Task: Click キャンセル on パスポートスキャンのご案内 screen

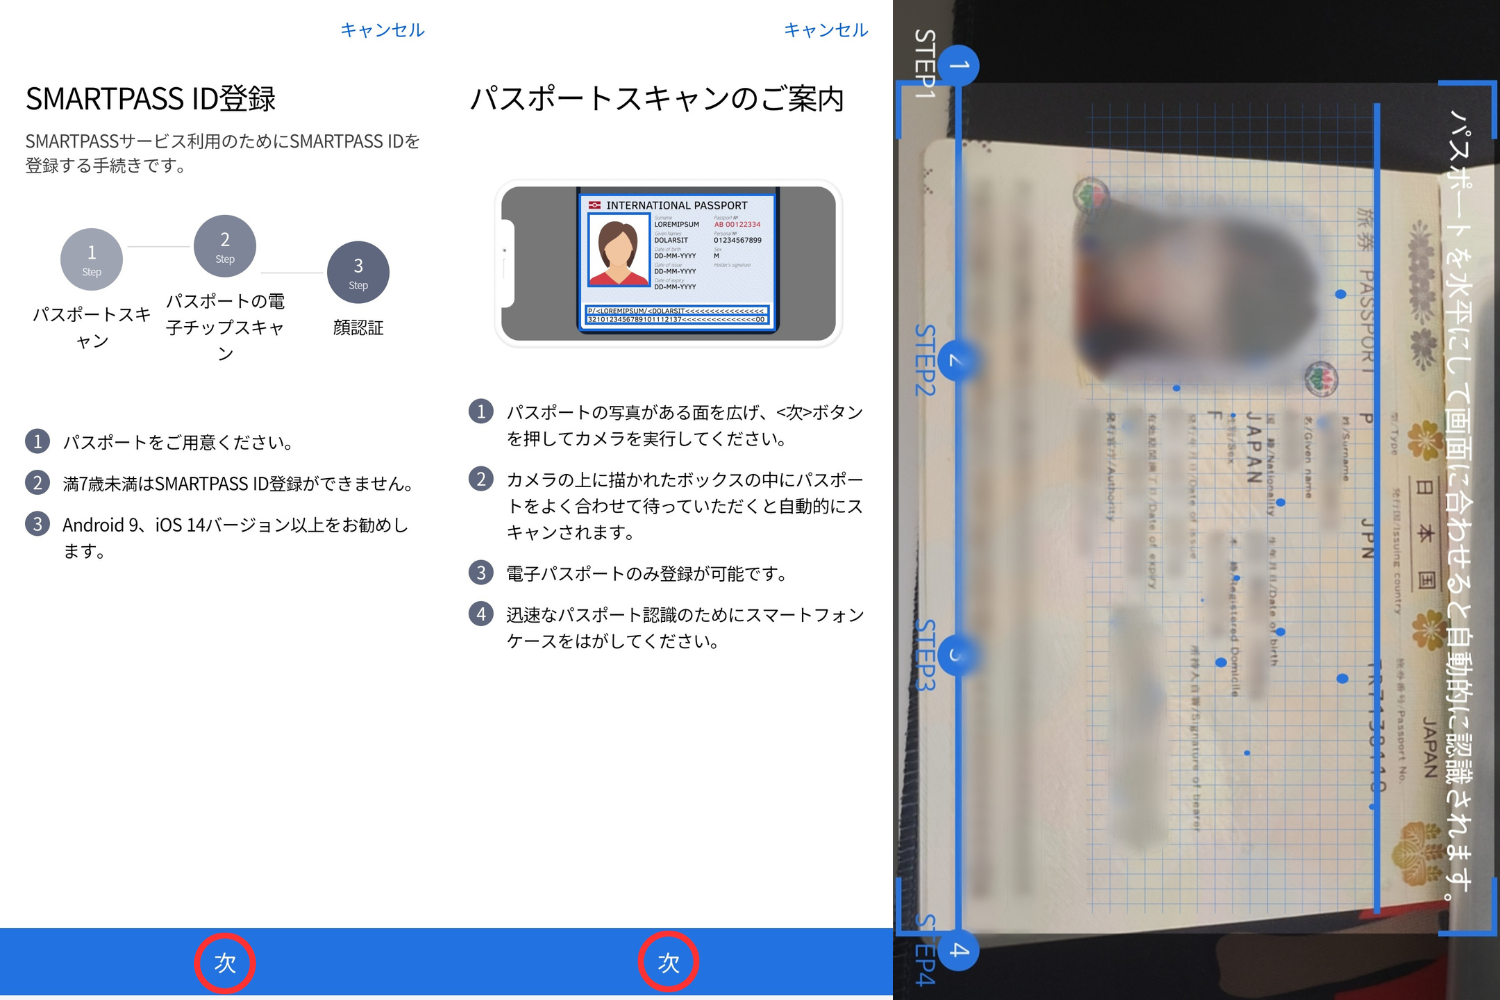Action: click(826, 30)
